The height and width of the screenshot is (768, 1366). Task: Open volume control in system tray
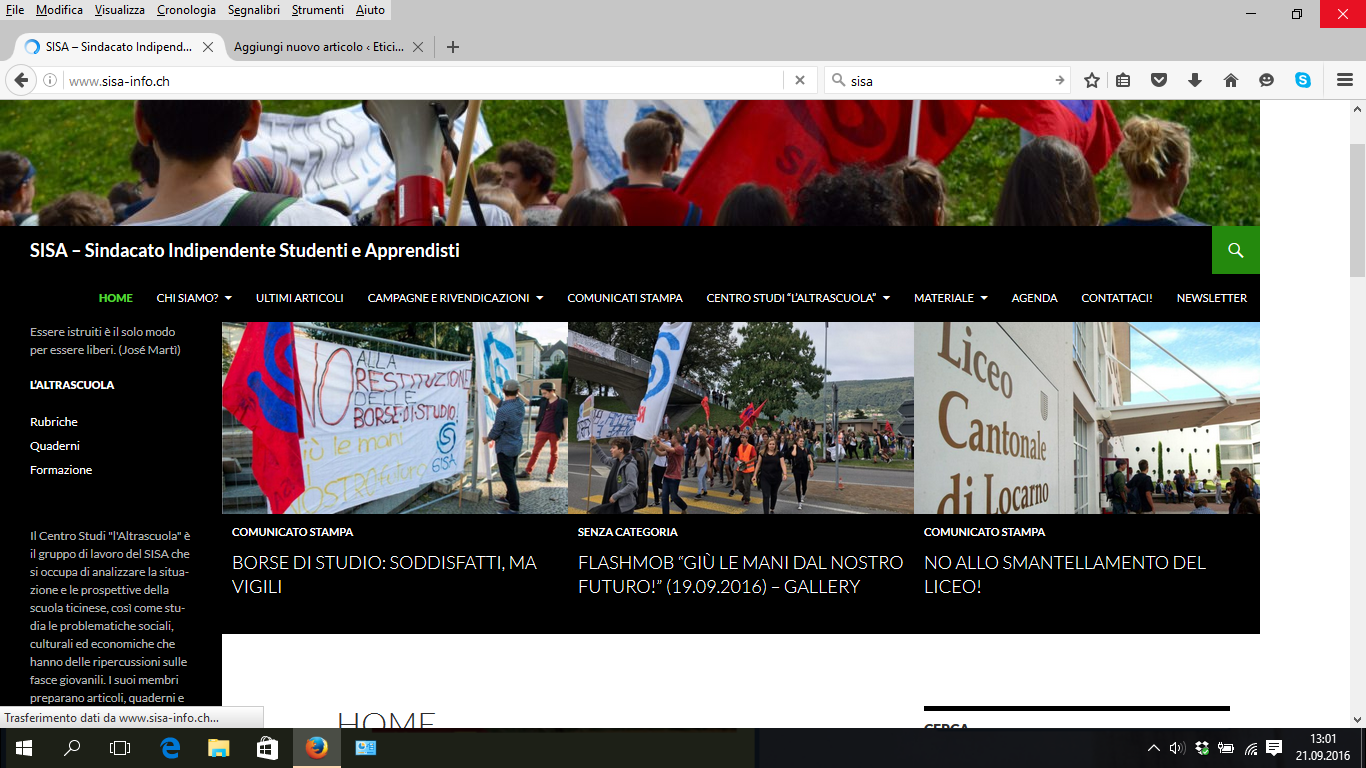pyautogui.click(x=1177, y=748)
